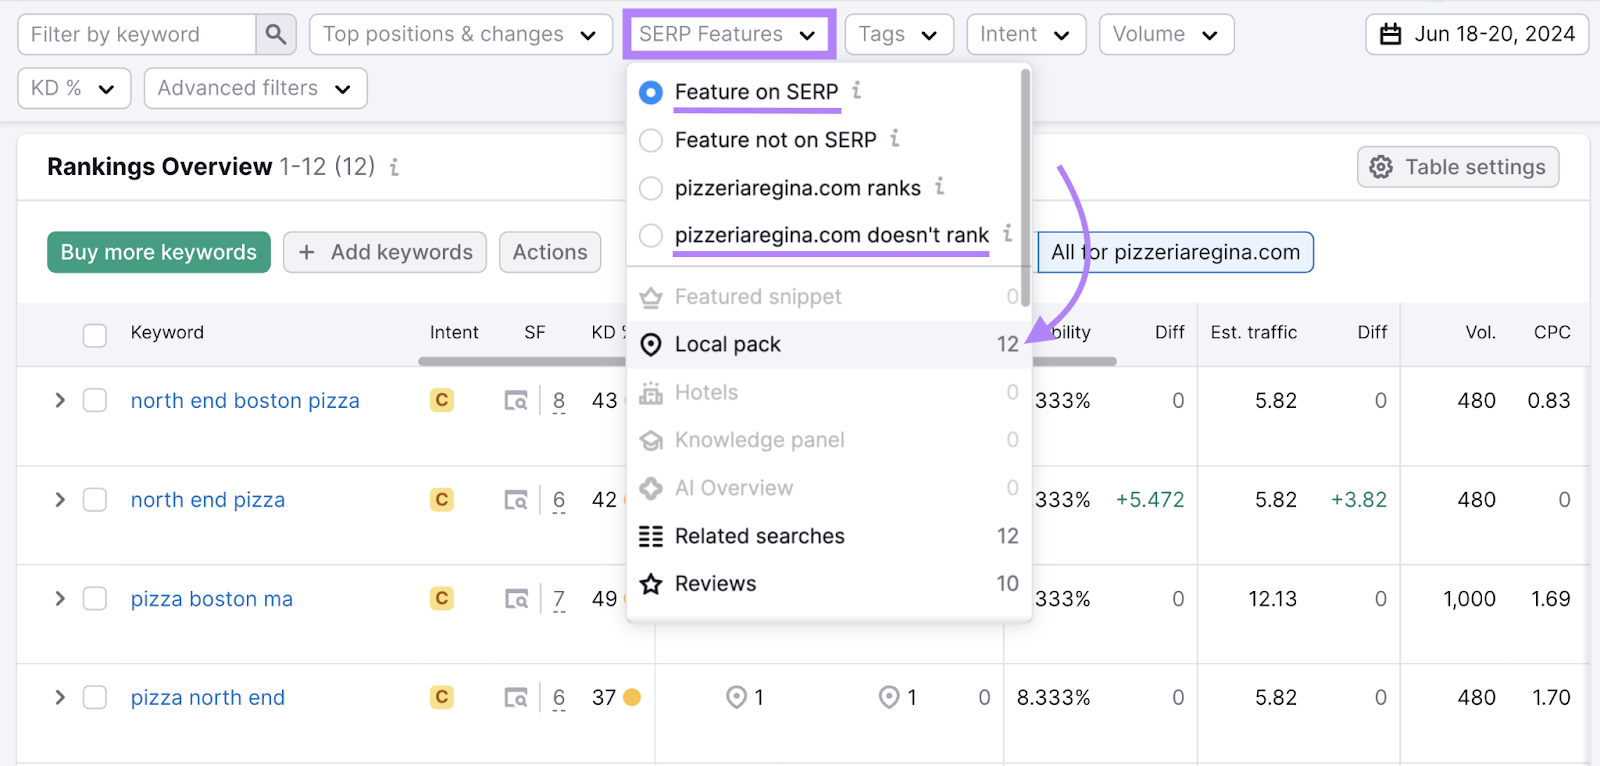Open the north end boston pizza keyword link

[x=245, y=401]
